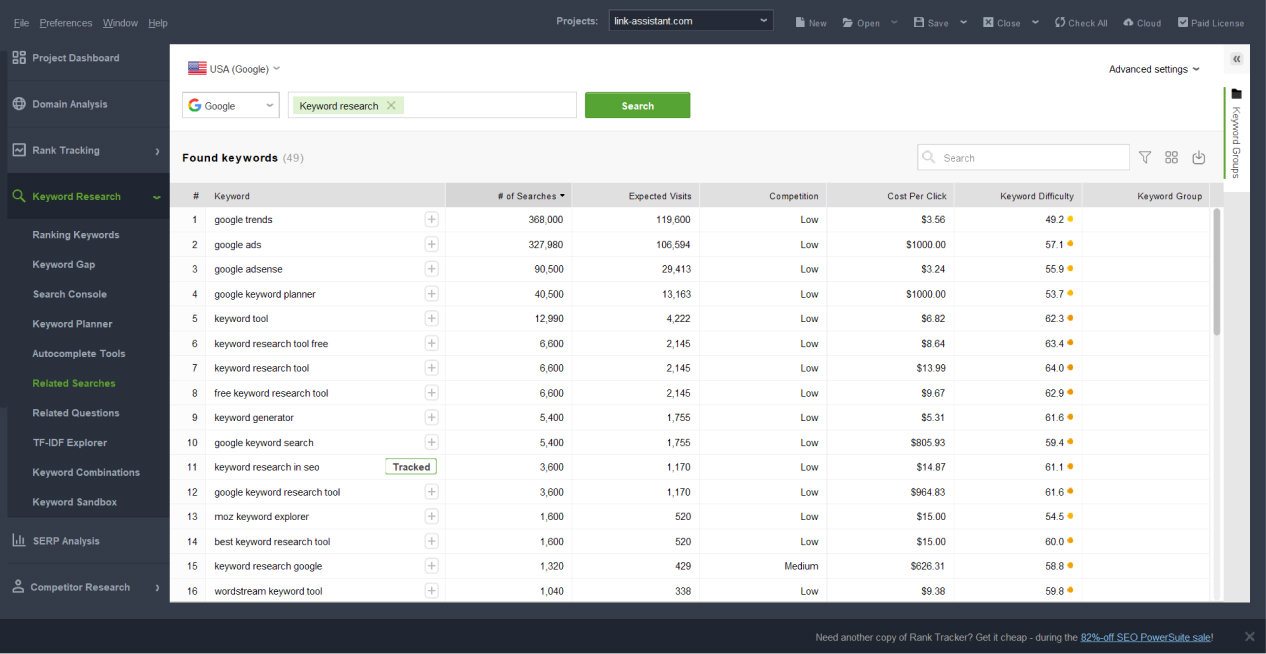The image size is (1266, 654).
Task: Select Keyword Gap in sidebar
Action: pyautogui.click(x=64, y=264)
